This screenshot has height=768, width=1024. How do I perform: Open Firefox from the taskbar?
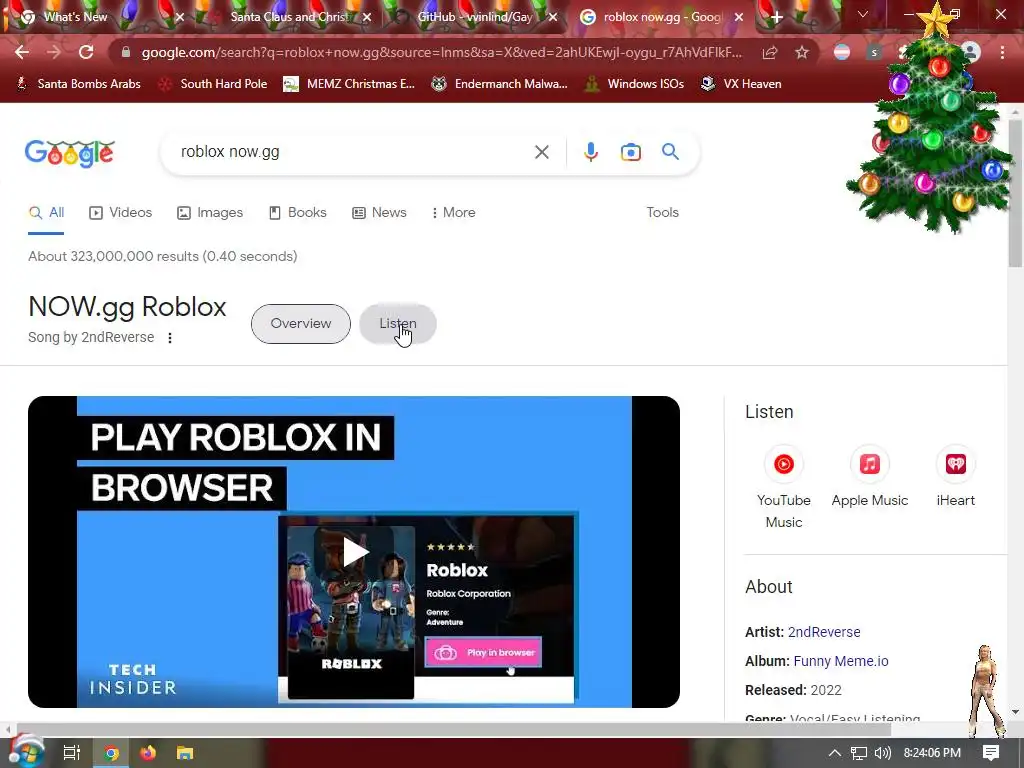(148, 753)
